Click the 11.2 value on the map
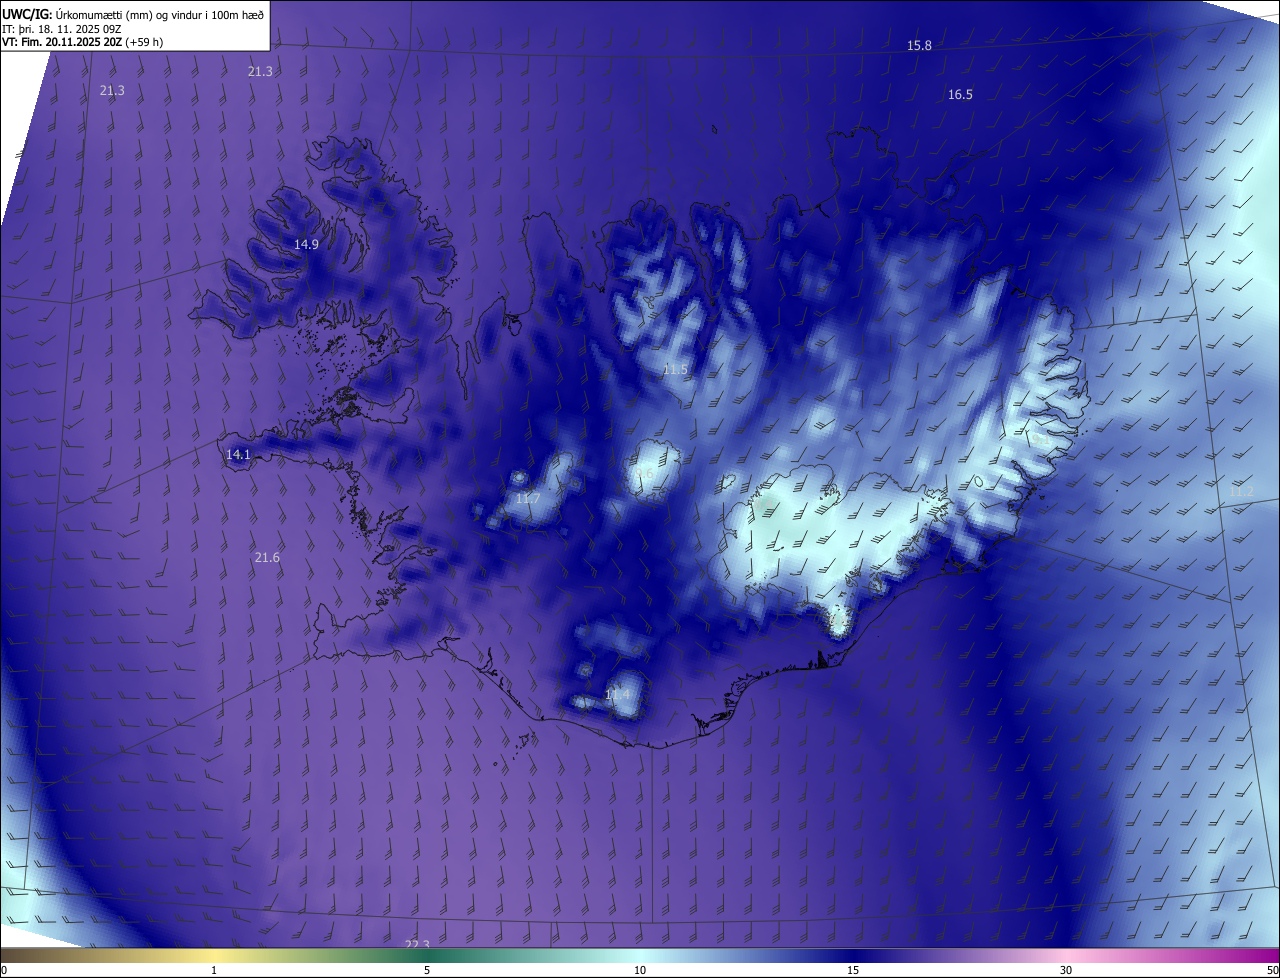 tap(1241, 491)
